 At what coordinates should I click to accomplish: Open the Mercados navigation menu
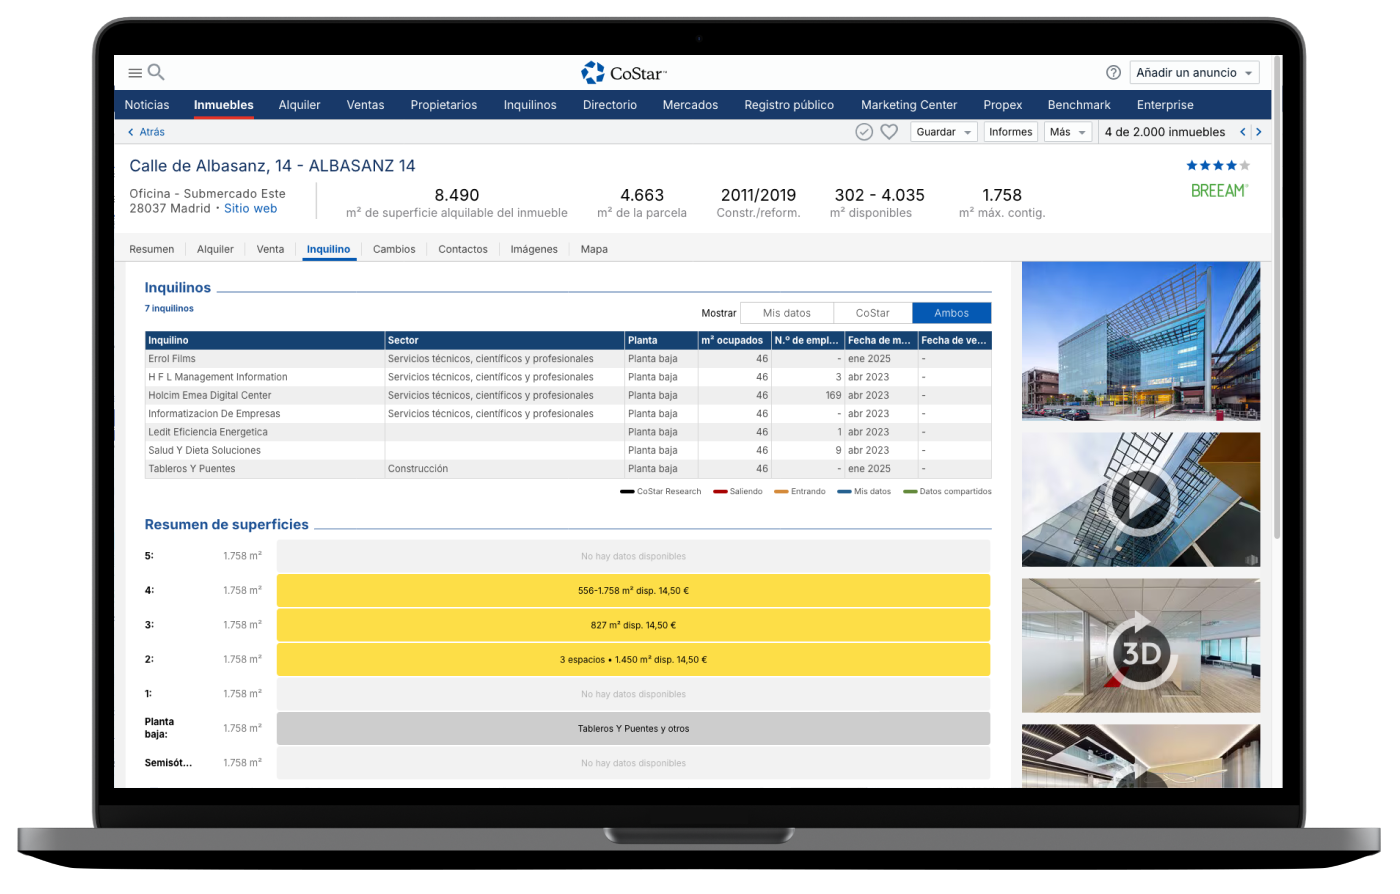(x=690, y=105)
